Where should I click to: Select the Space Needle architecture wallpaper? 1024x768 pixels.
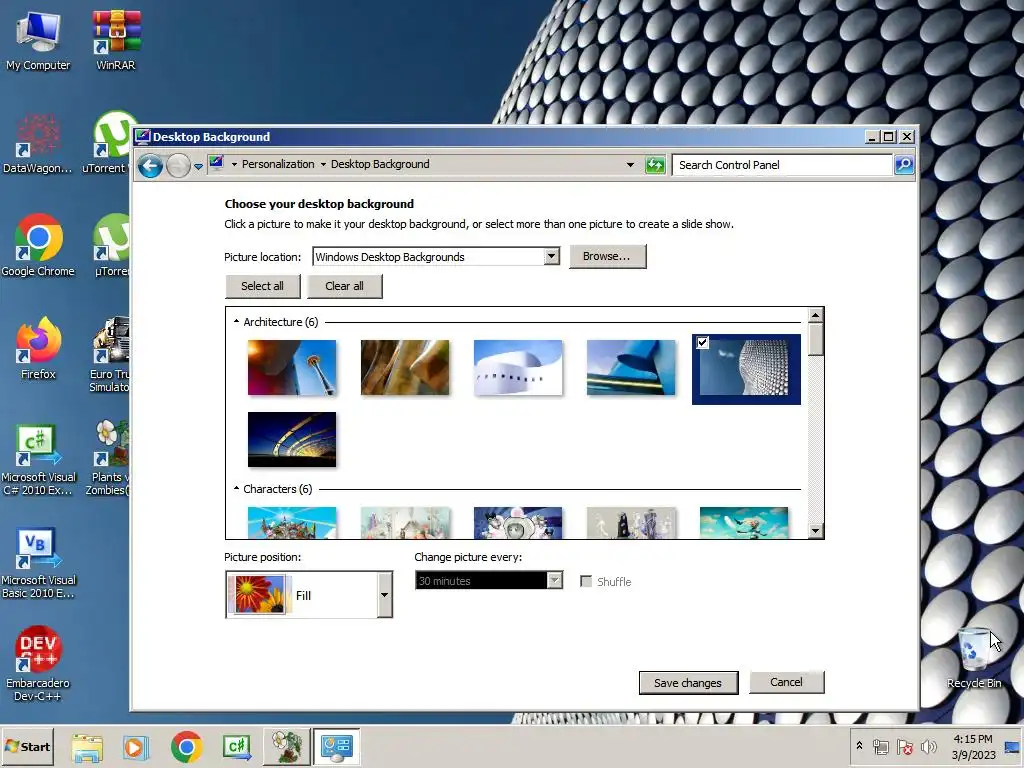(x=292, y=368)
